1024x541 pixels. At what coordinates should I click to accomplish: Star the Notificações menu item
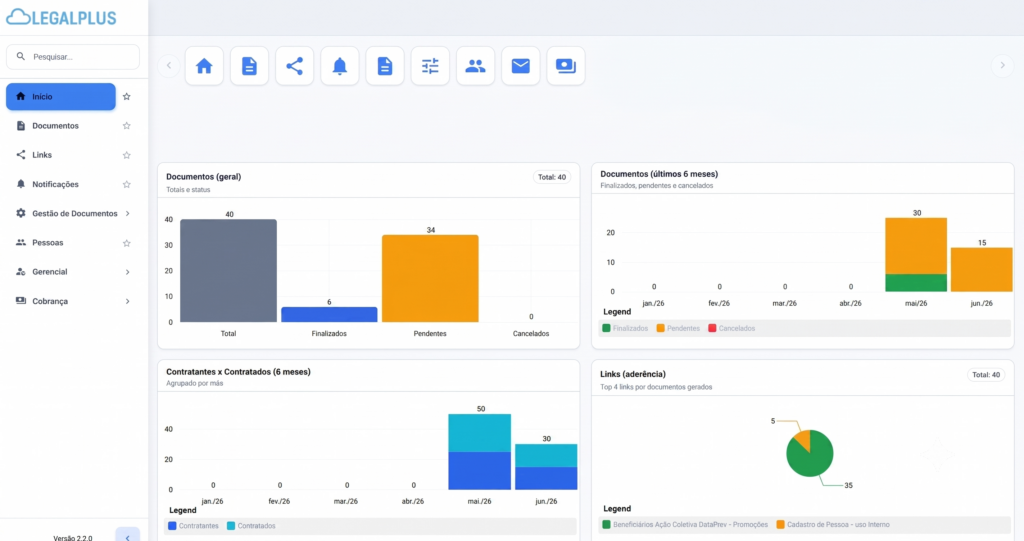click(127, 184)
